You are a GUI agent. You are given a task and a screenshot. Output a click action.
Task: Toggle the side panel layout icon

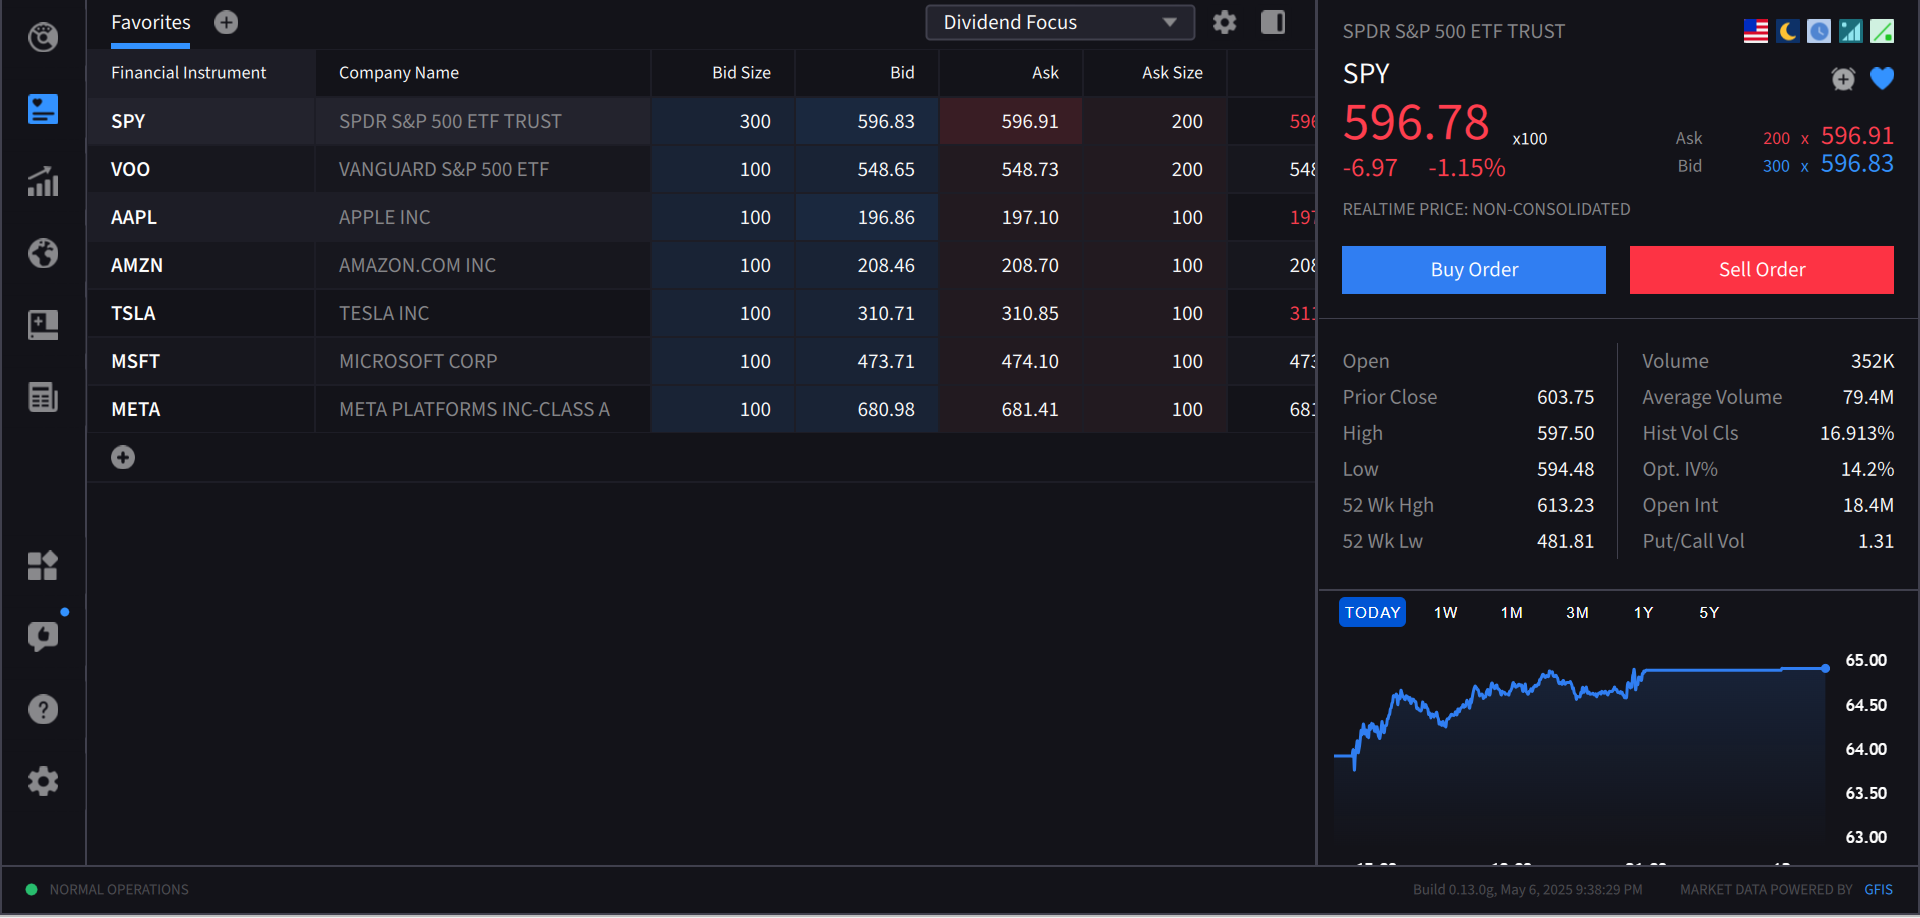click(x=1273, y=22)
